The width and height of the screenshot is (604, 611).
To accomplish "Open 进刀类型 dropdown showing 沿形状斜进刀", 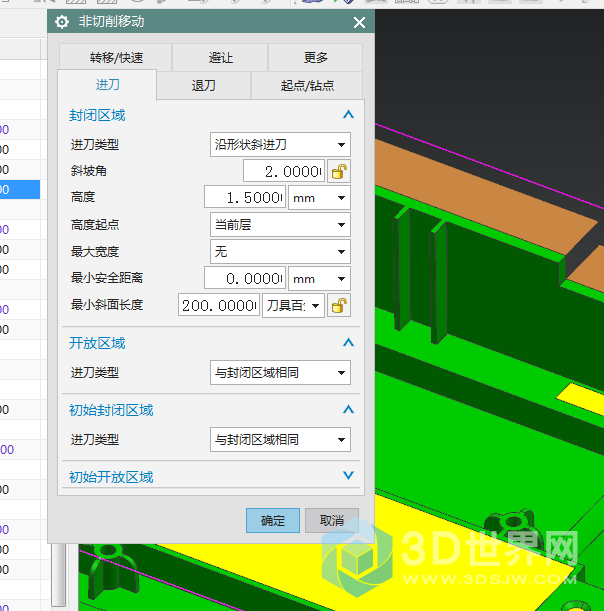I will coord(280,145).
